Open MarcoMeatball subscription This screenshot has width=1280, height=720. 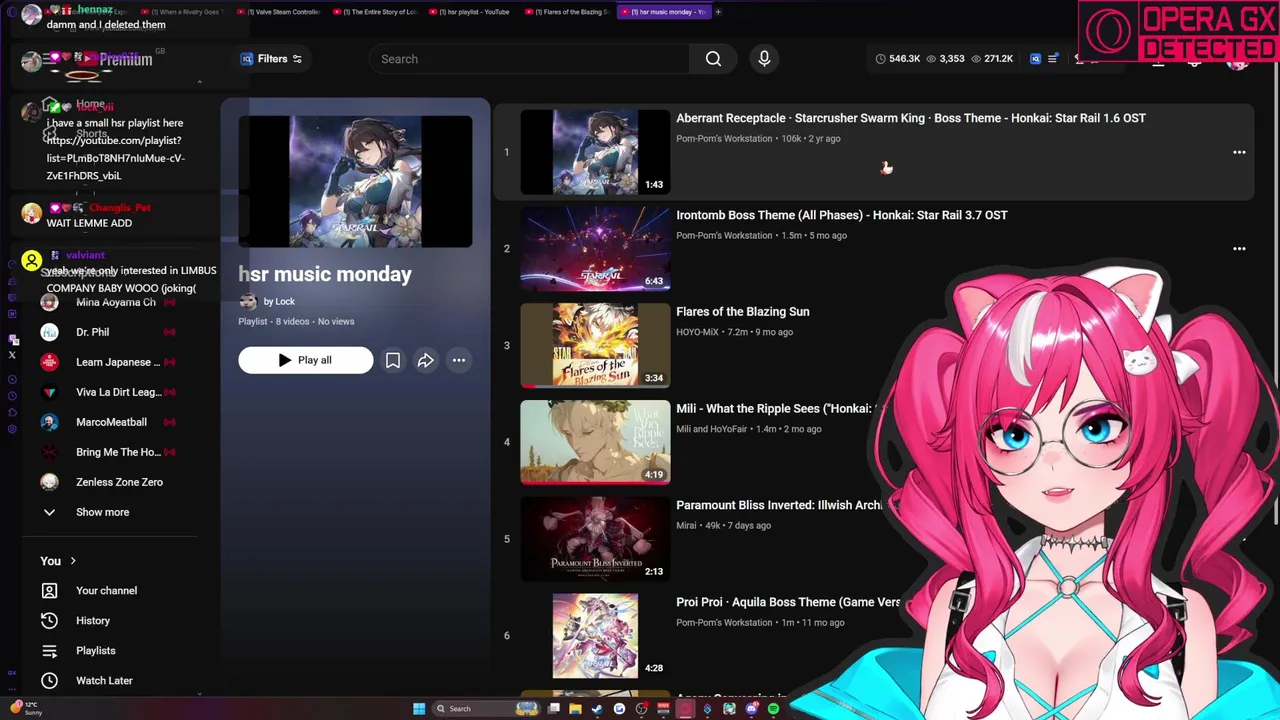111,422
